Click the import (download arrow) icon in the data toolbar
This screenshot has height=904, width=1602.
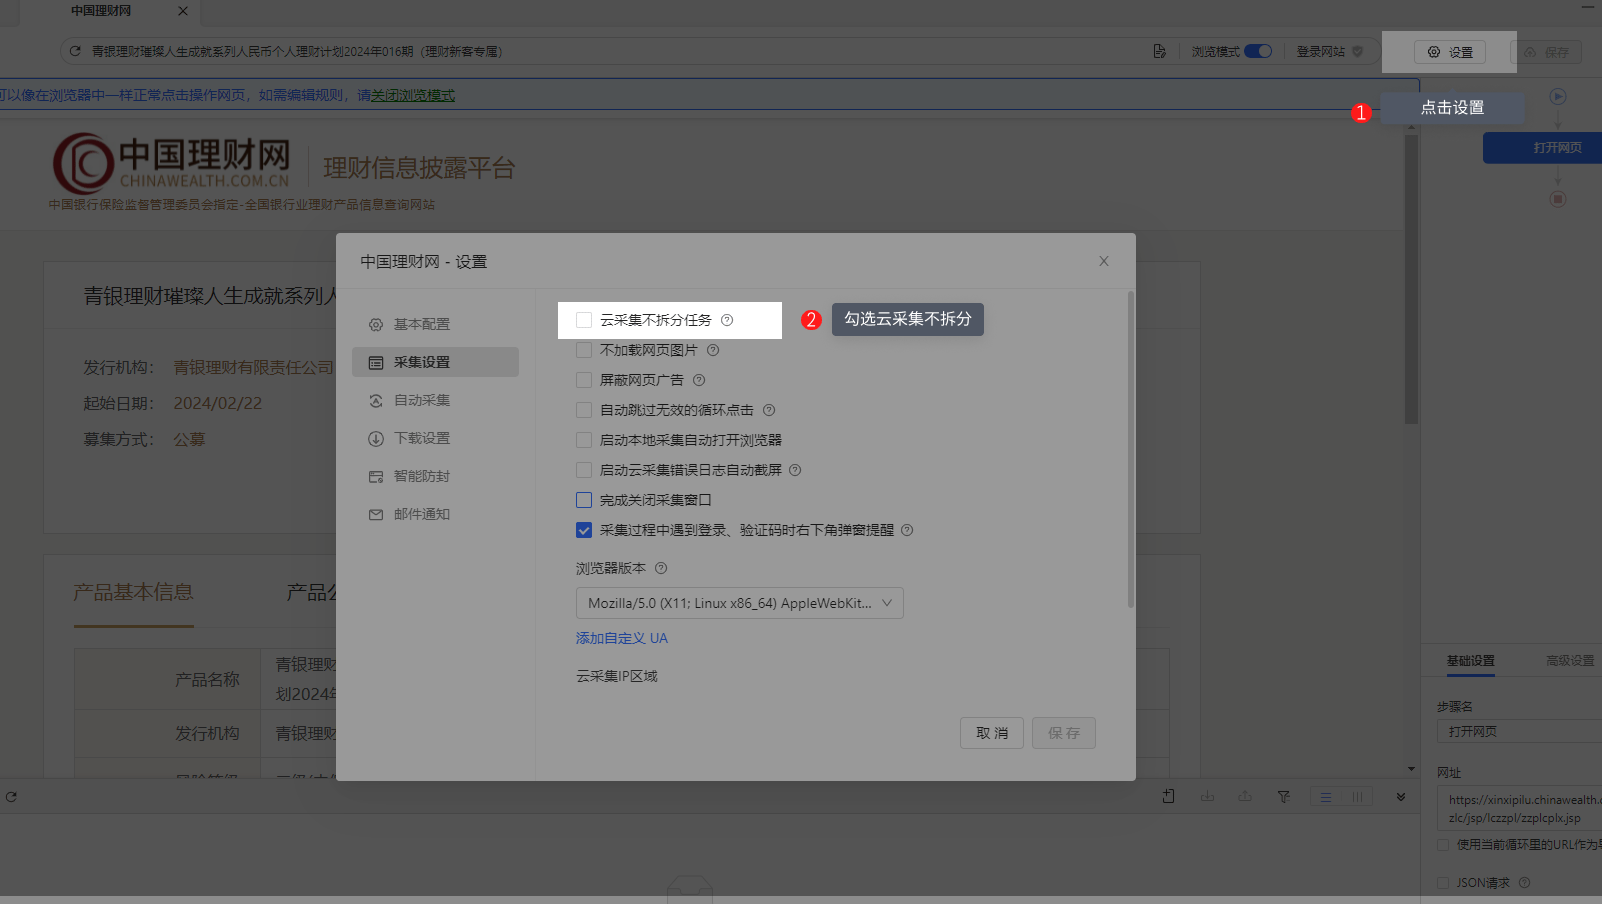coord(1207,796)
